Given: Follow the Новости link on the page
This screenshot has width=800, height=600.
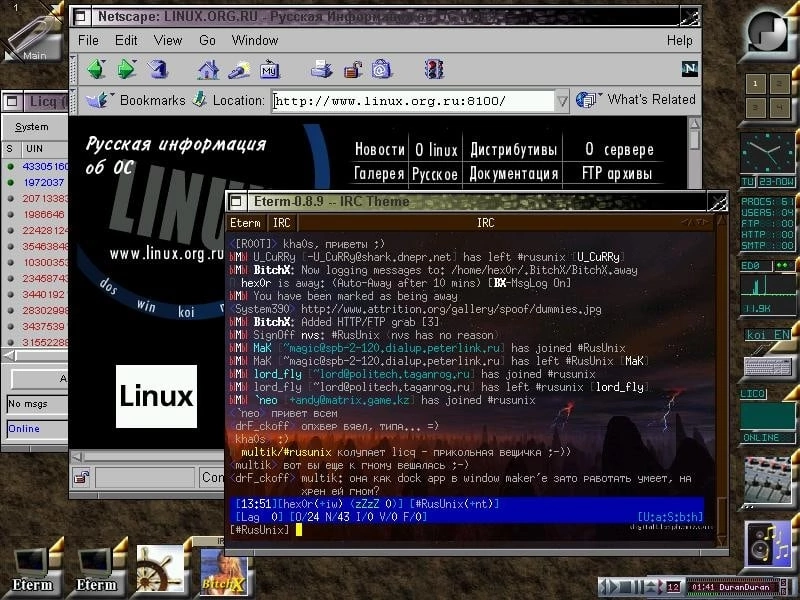Looking at the screenshot, I should (380, 149).
